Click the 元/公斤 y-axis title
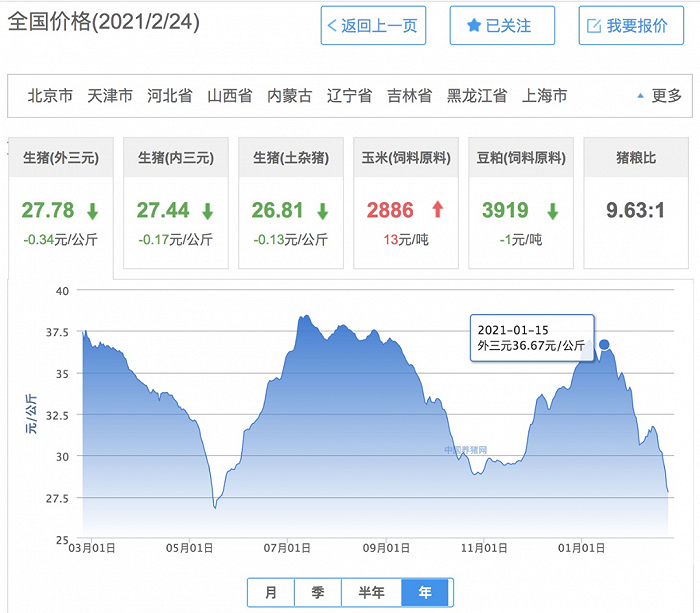The height and width of the screenshot is (613, 700). pyautogui.click(x=31, y=414)
